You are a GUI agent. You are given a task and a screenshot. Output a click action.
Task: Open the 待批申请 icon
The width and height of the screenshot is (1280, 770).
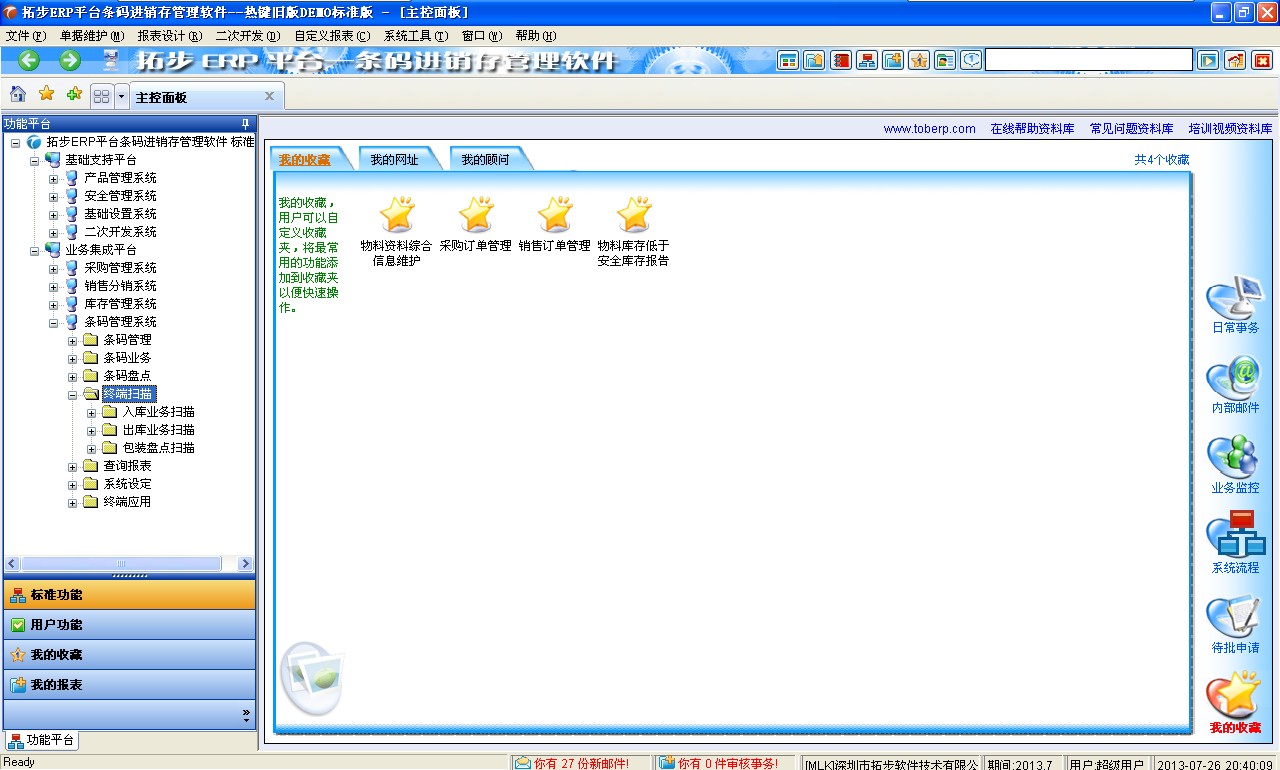(1234, 618)
